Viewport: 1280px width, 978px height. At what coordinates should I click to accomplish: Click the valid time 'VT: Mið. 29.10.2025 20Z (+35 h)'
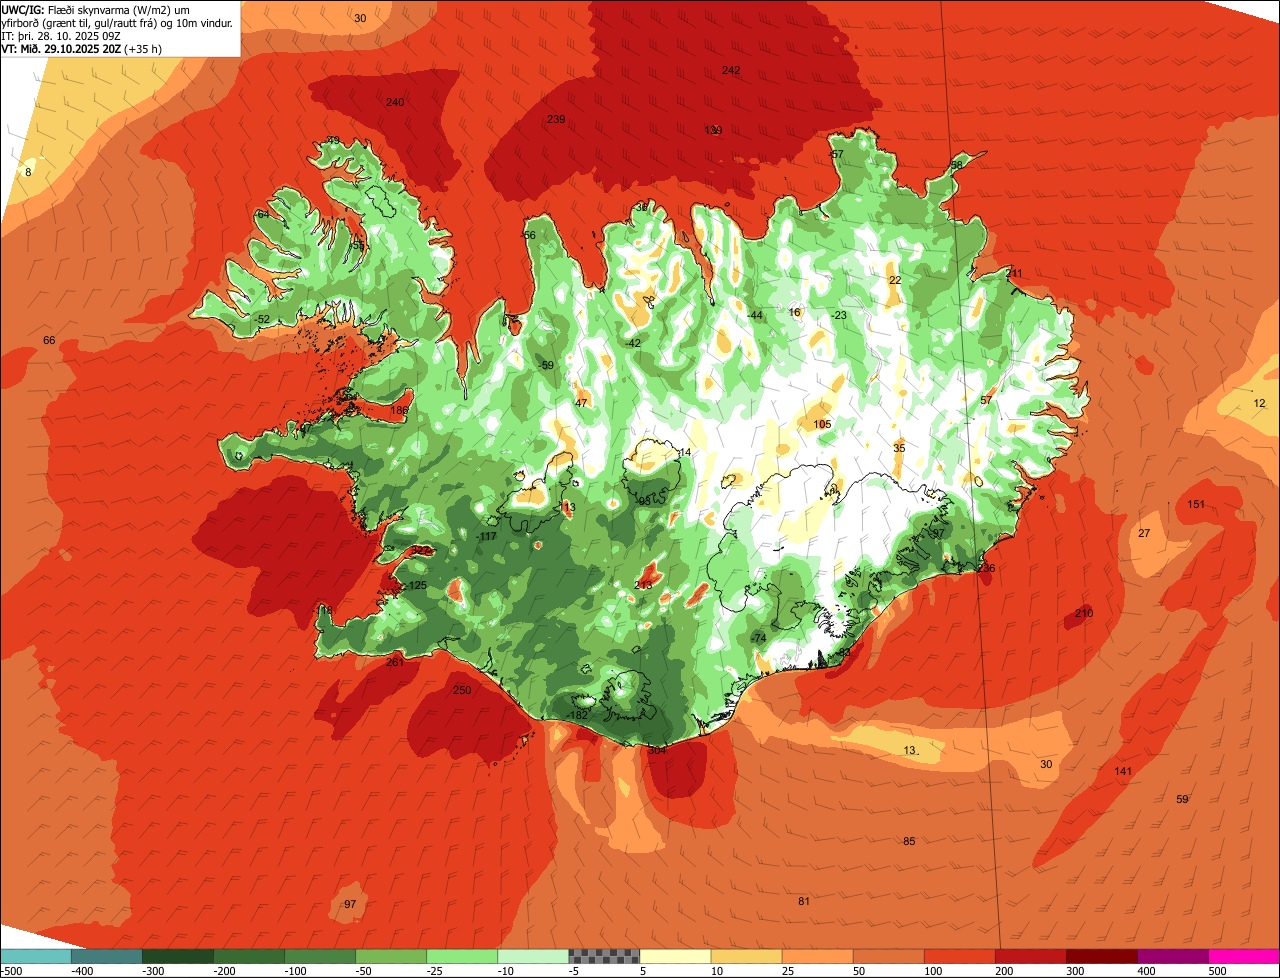click(x=82, y=48)
